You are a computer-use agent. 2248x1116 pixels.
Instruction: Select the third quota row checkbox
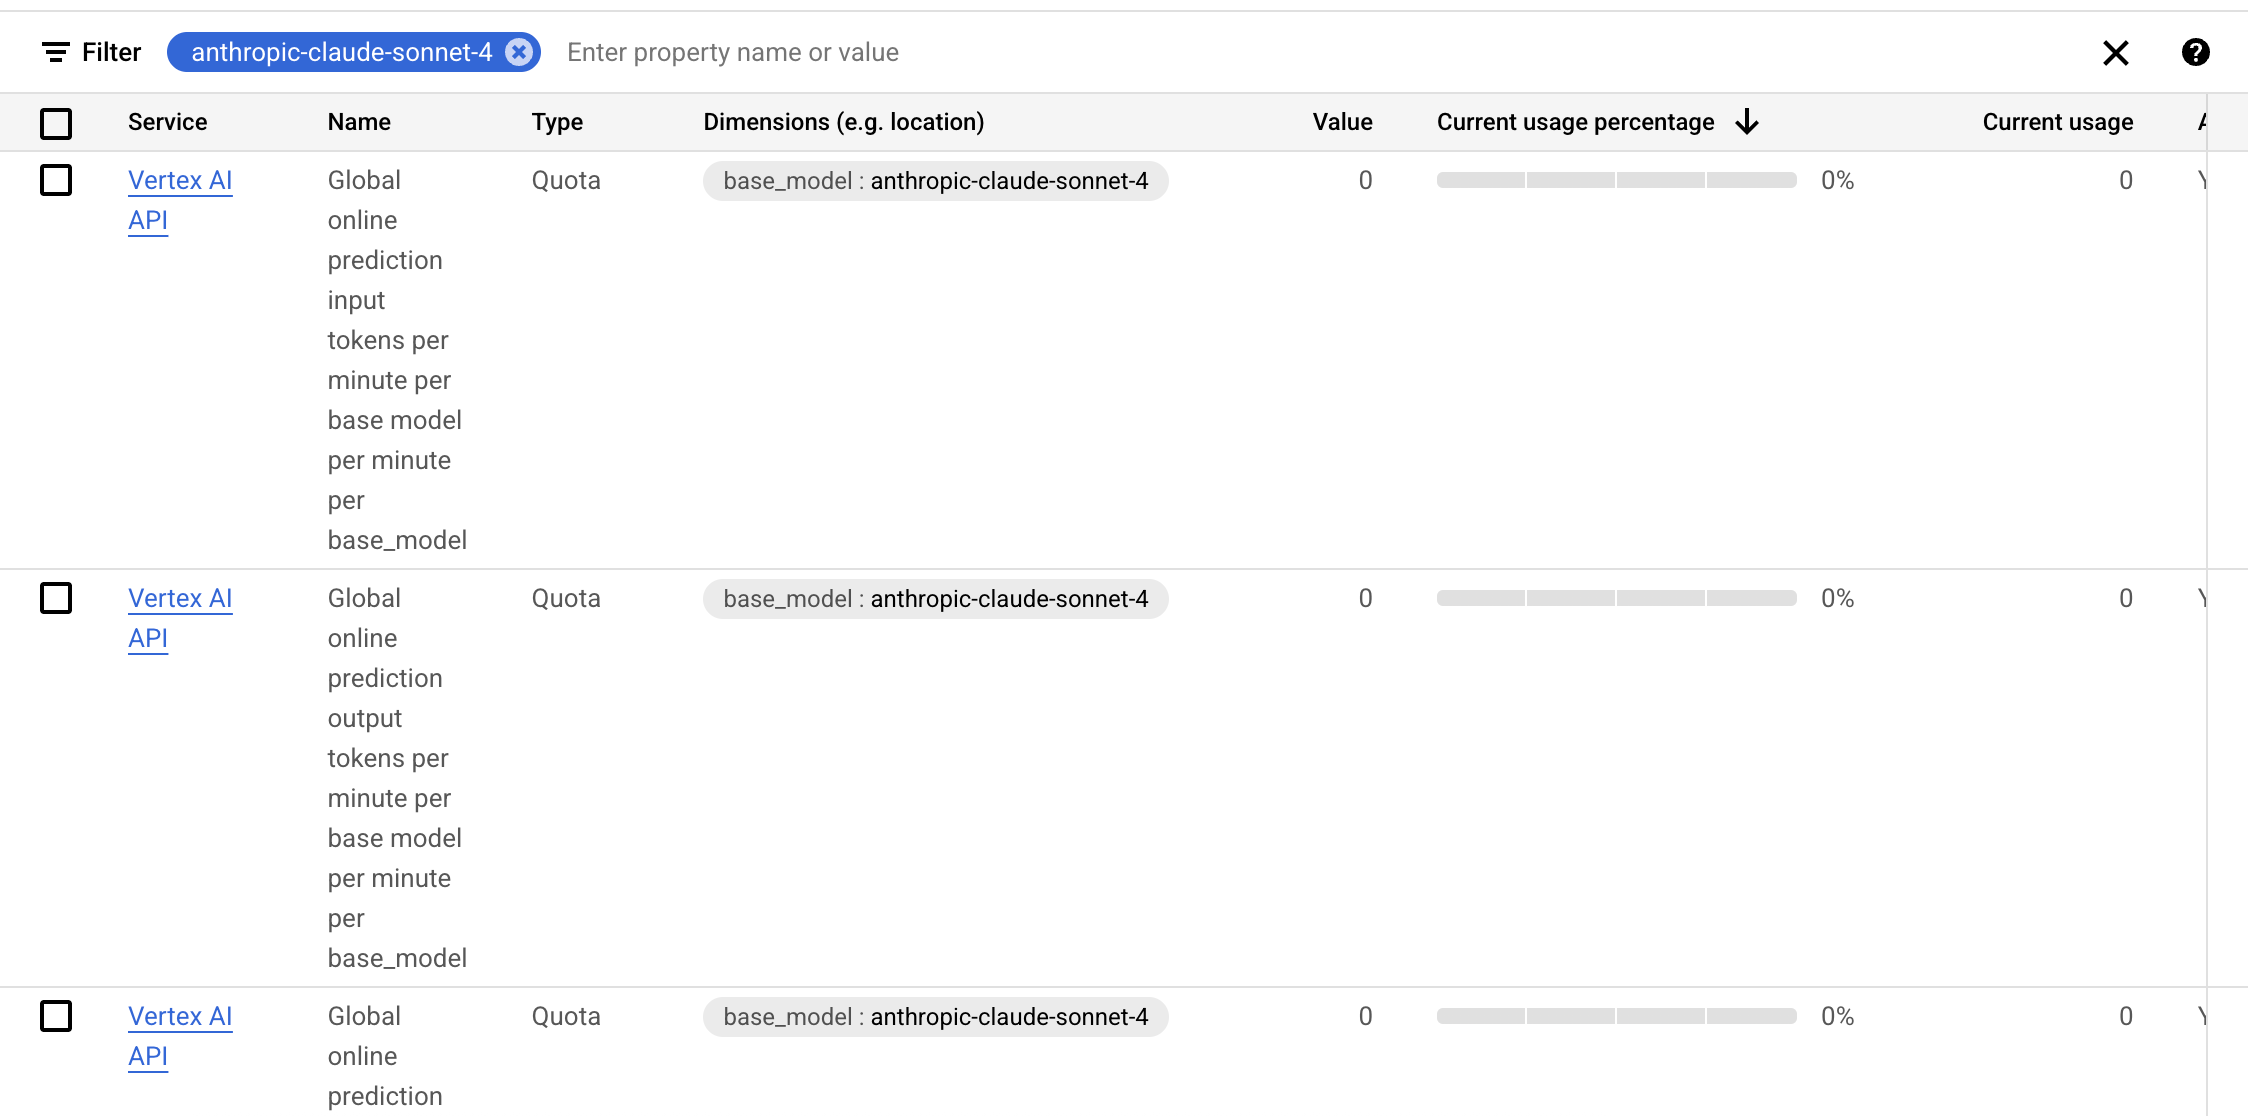[x=56, y=1016]
